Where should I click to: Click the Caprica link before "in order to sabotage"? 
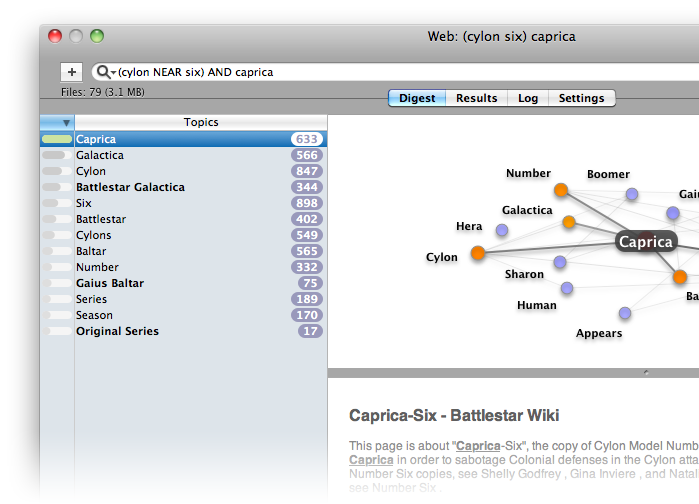click(x=371, y=460)
